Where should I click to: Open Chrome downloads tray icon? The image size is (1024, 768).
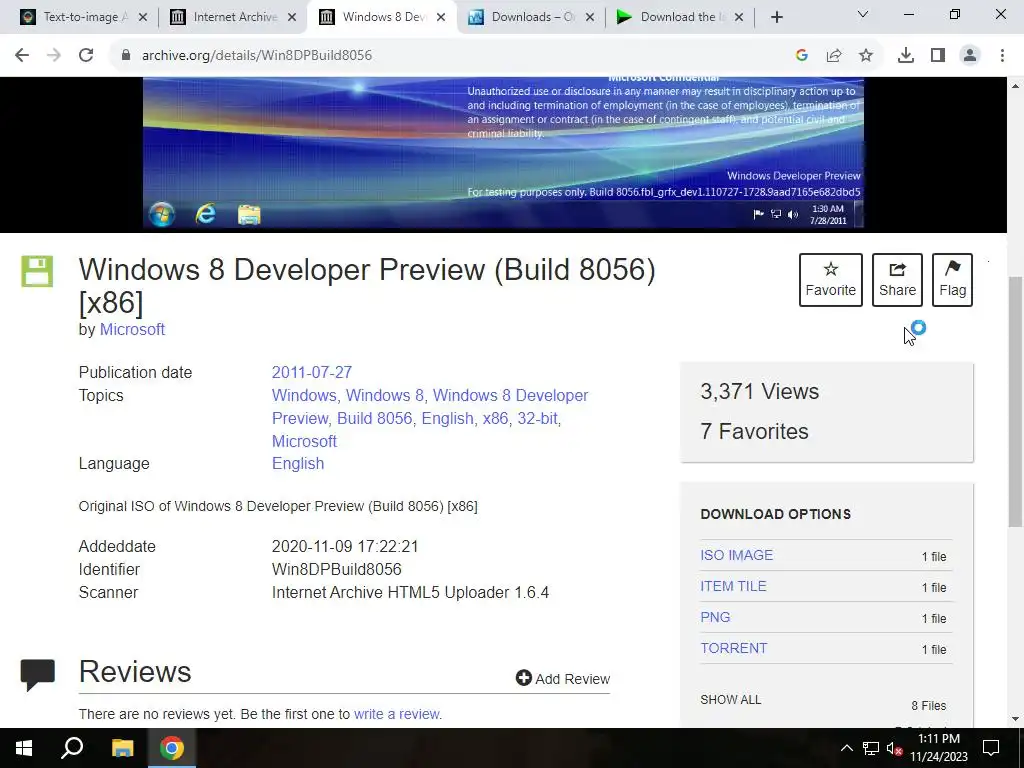[906, 56]
